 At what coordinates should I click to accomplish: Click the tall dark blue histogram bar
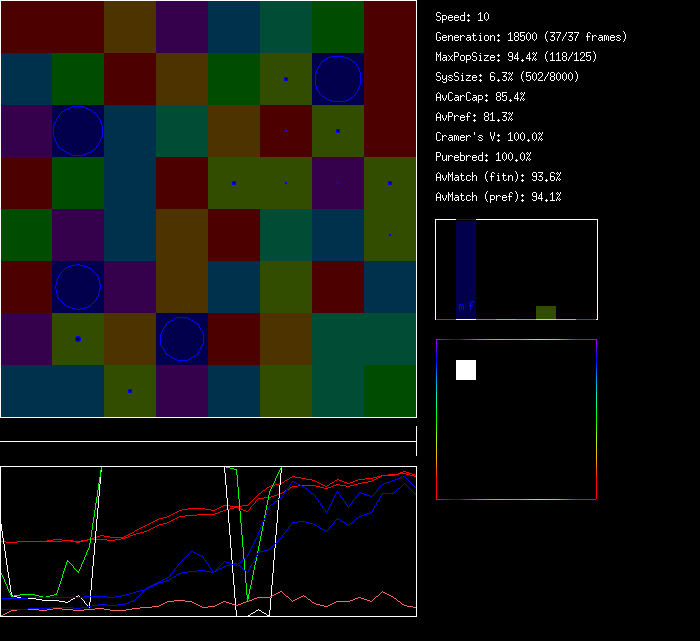[x=466, y=270]
